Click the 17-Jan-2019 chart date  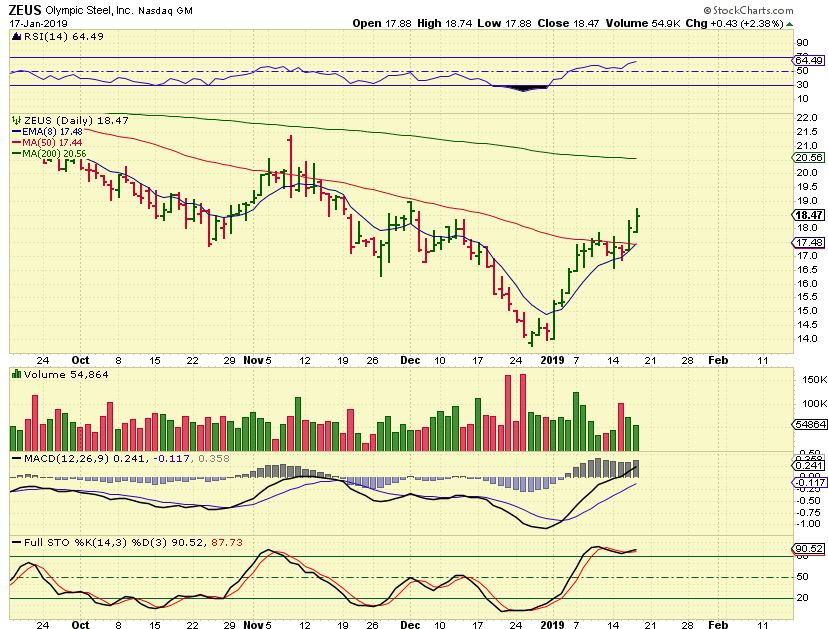(38, 24)
